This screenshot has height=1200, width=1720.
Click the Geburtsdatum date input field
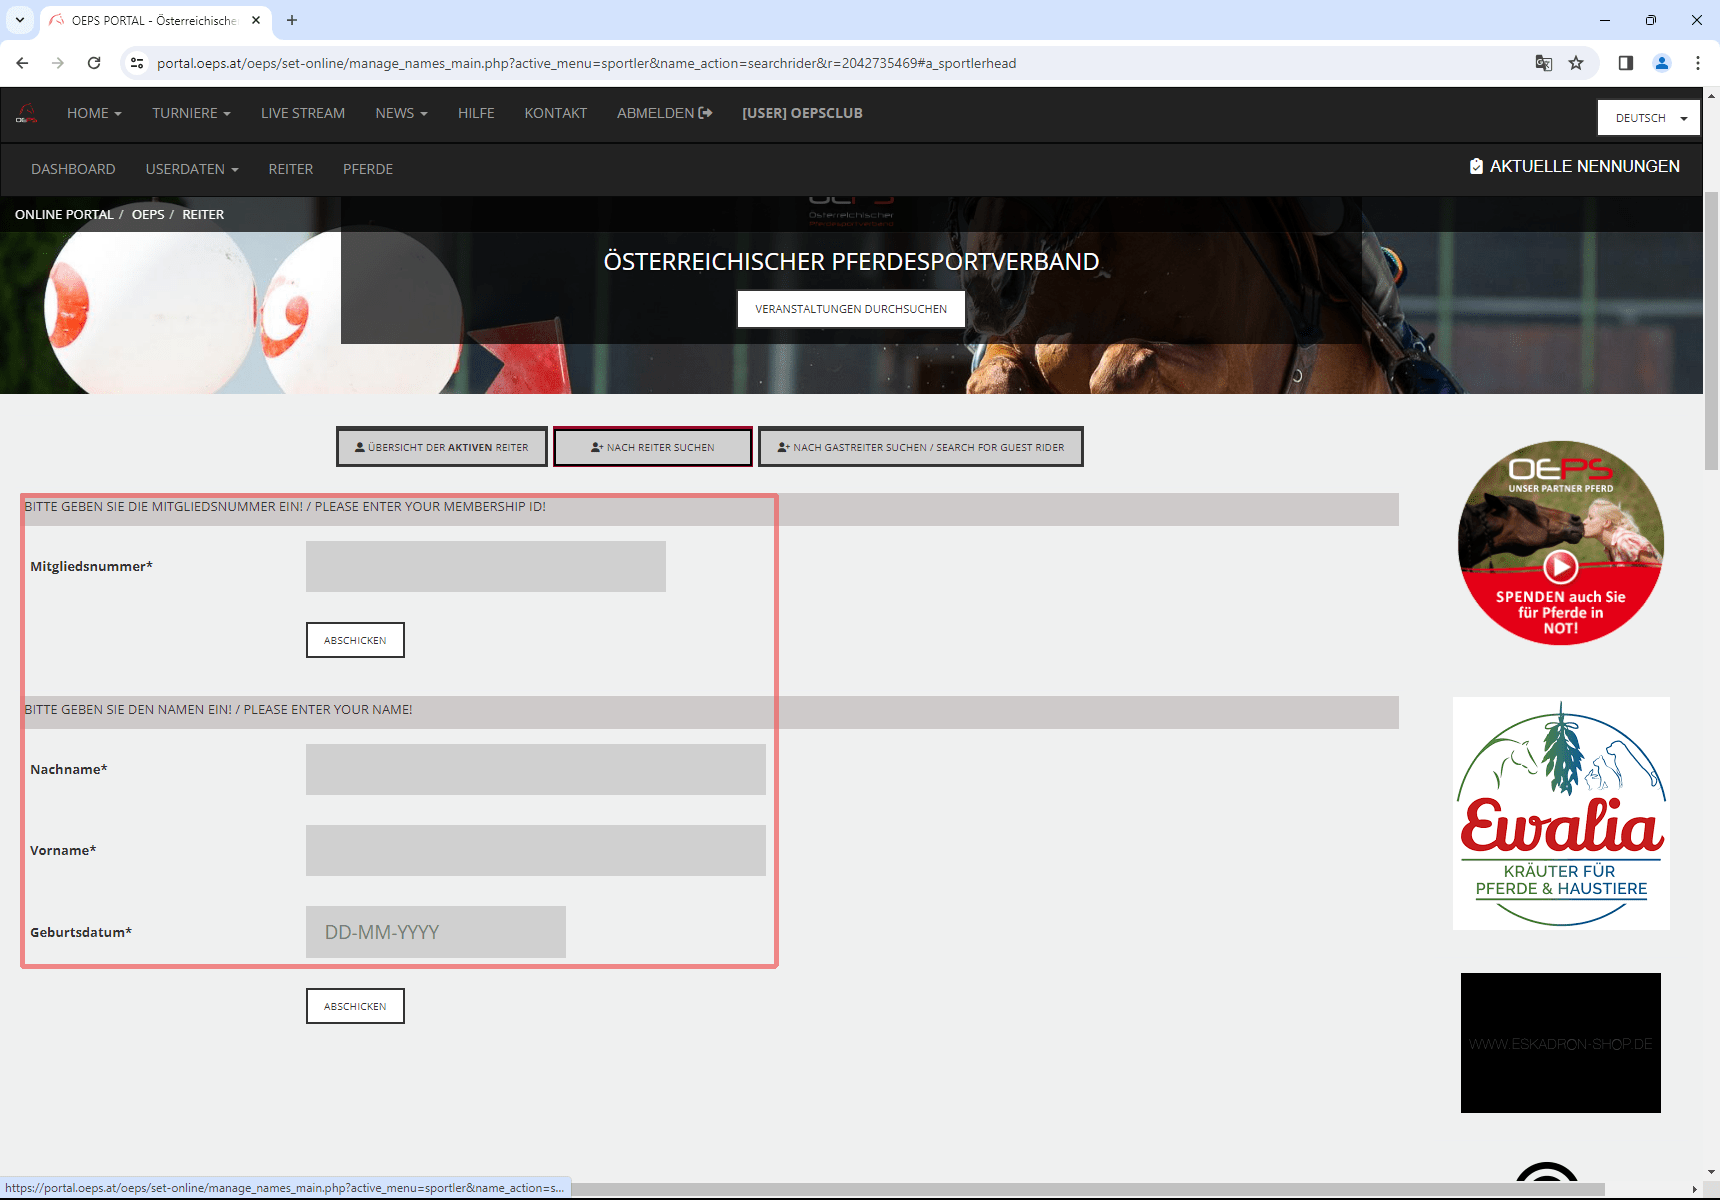[435, 932]
